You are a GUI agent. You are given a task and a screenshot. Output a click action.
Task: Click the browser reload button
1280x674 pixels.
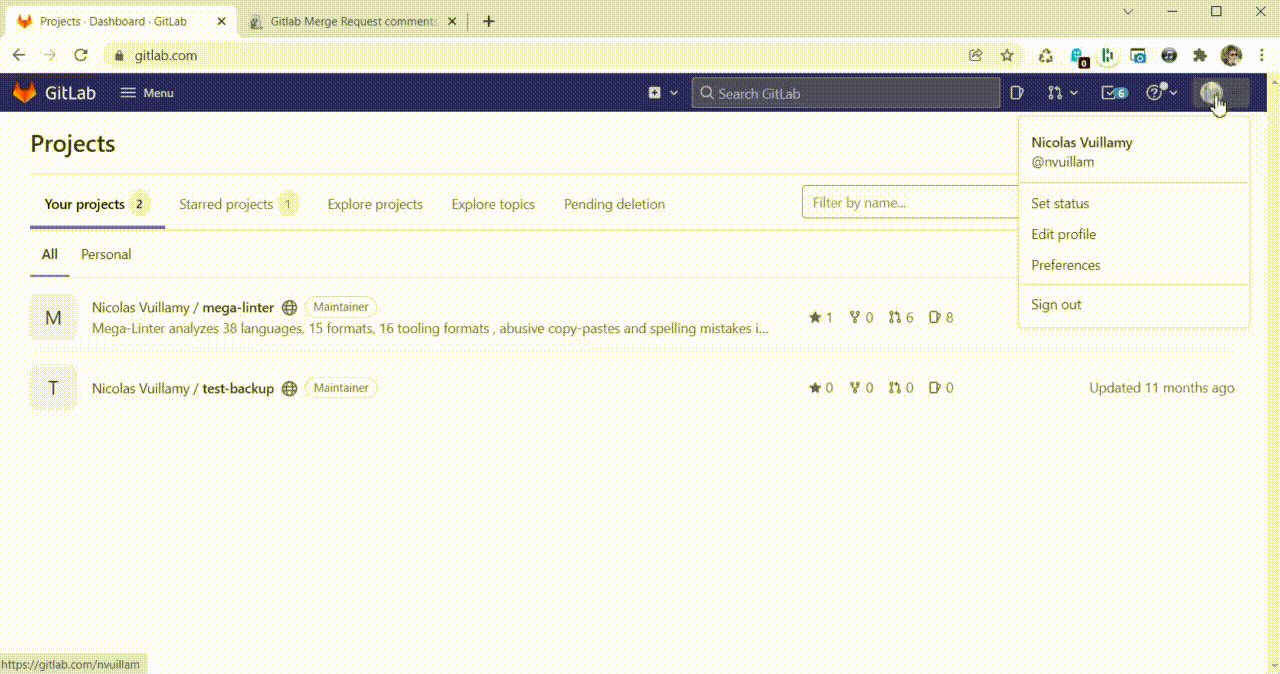tap(81, 56)
